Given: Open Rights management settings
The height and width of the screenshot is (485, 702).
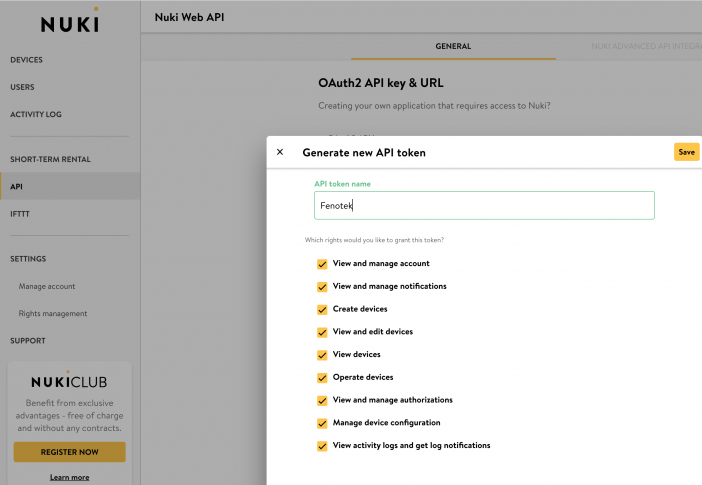Looking at the screenshot, I should pos(53,313).
